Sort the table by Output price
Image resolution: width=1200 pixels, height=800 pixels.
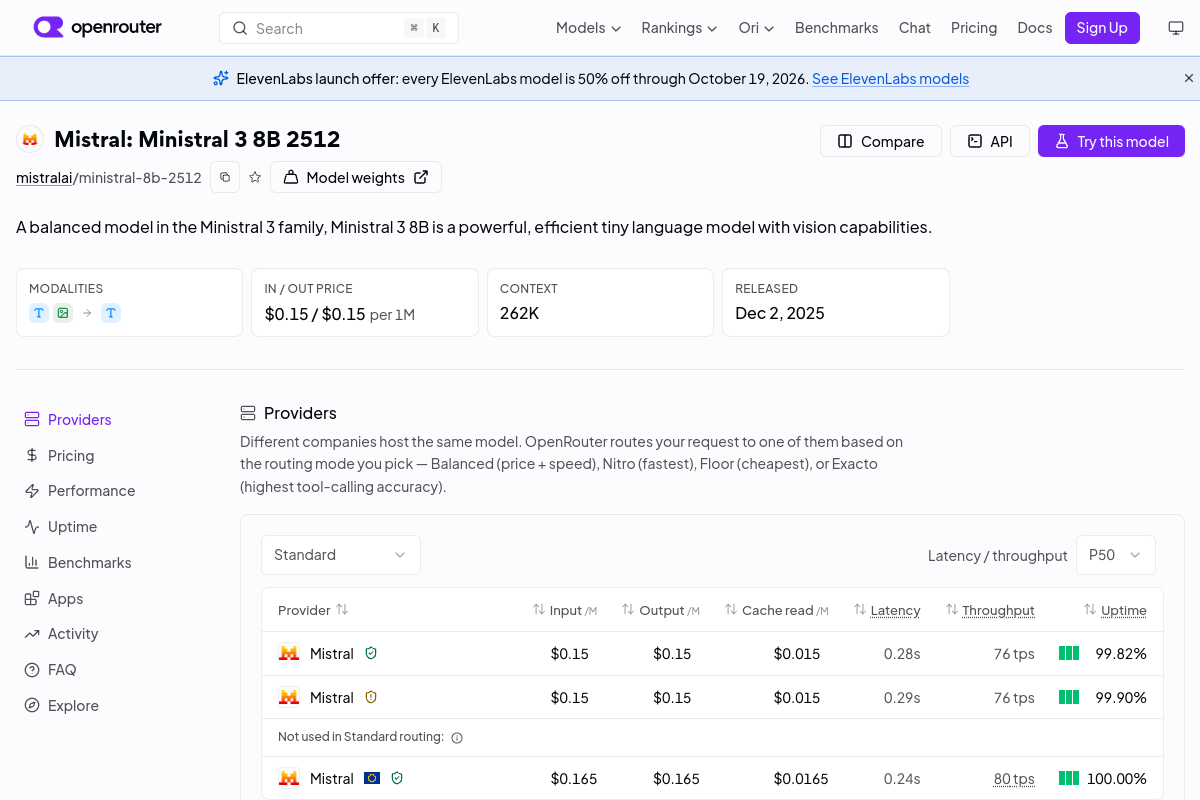(x=661, y=610)
